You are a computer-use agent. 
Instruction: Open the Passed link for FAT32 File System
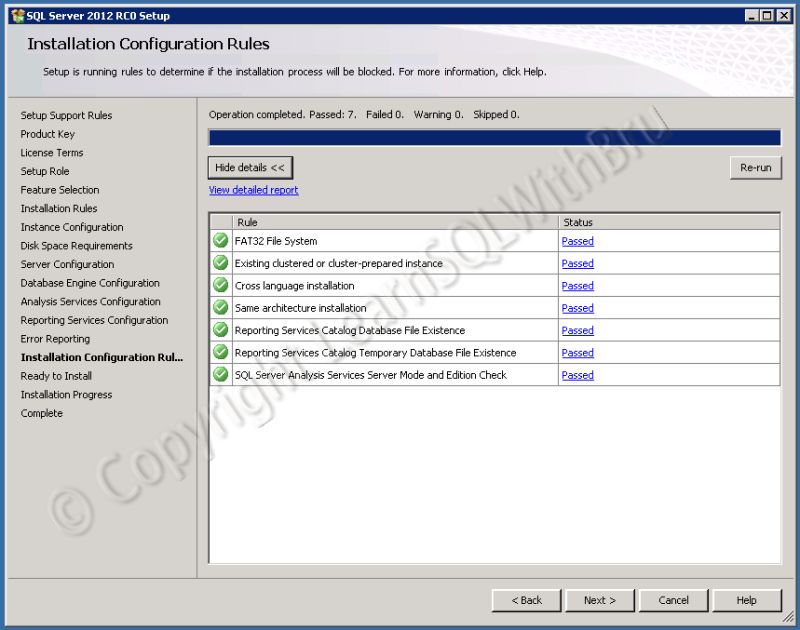(x=577, y=241)
